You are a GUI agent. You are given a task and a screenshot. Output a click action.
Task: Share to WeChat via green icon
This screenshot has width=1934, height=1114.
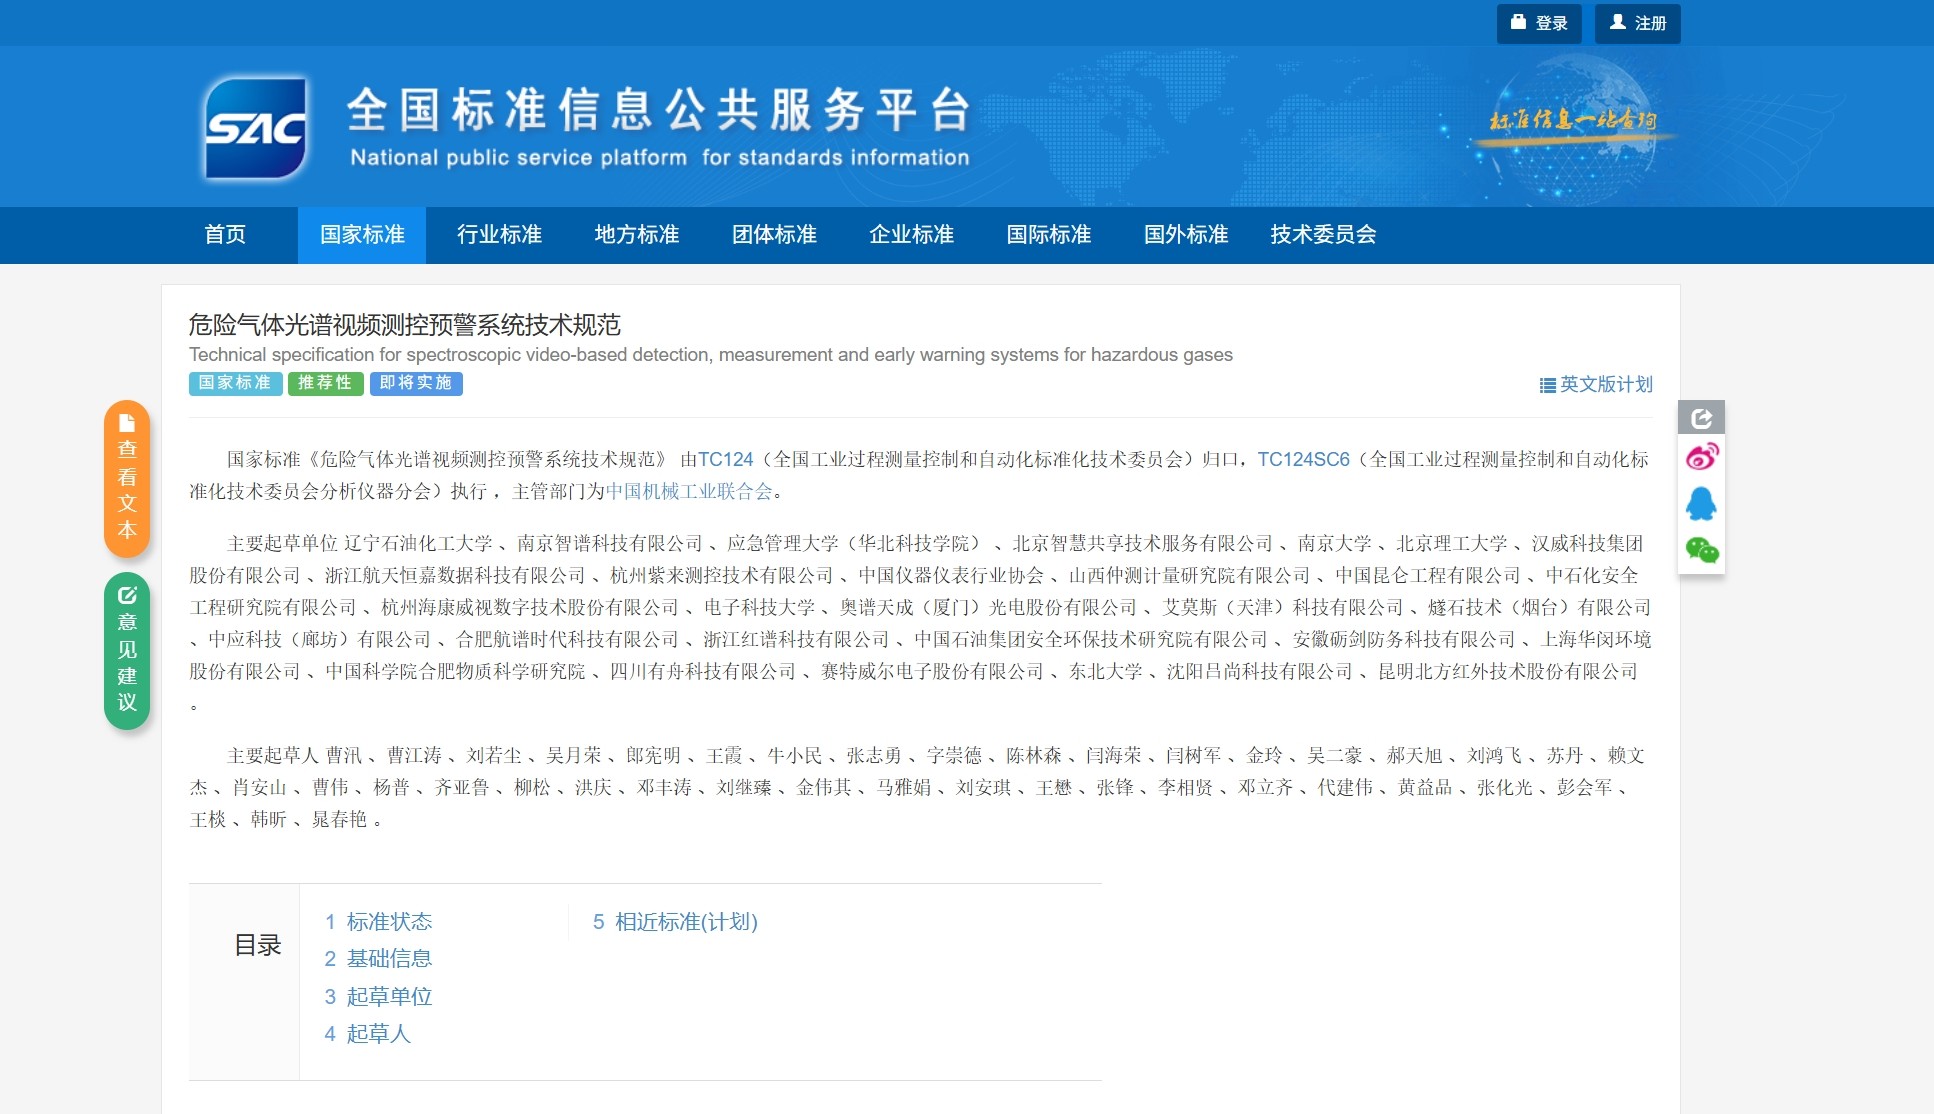(x=1701, y=550)
